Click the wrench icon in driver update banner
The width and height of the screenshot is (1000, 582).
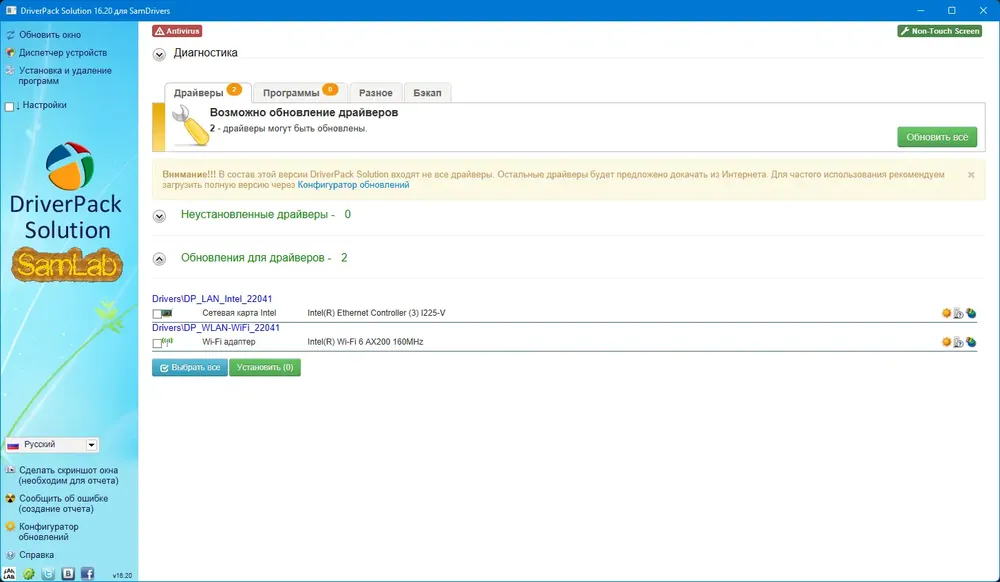(x=190, y=126)
